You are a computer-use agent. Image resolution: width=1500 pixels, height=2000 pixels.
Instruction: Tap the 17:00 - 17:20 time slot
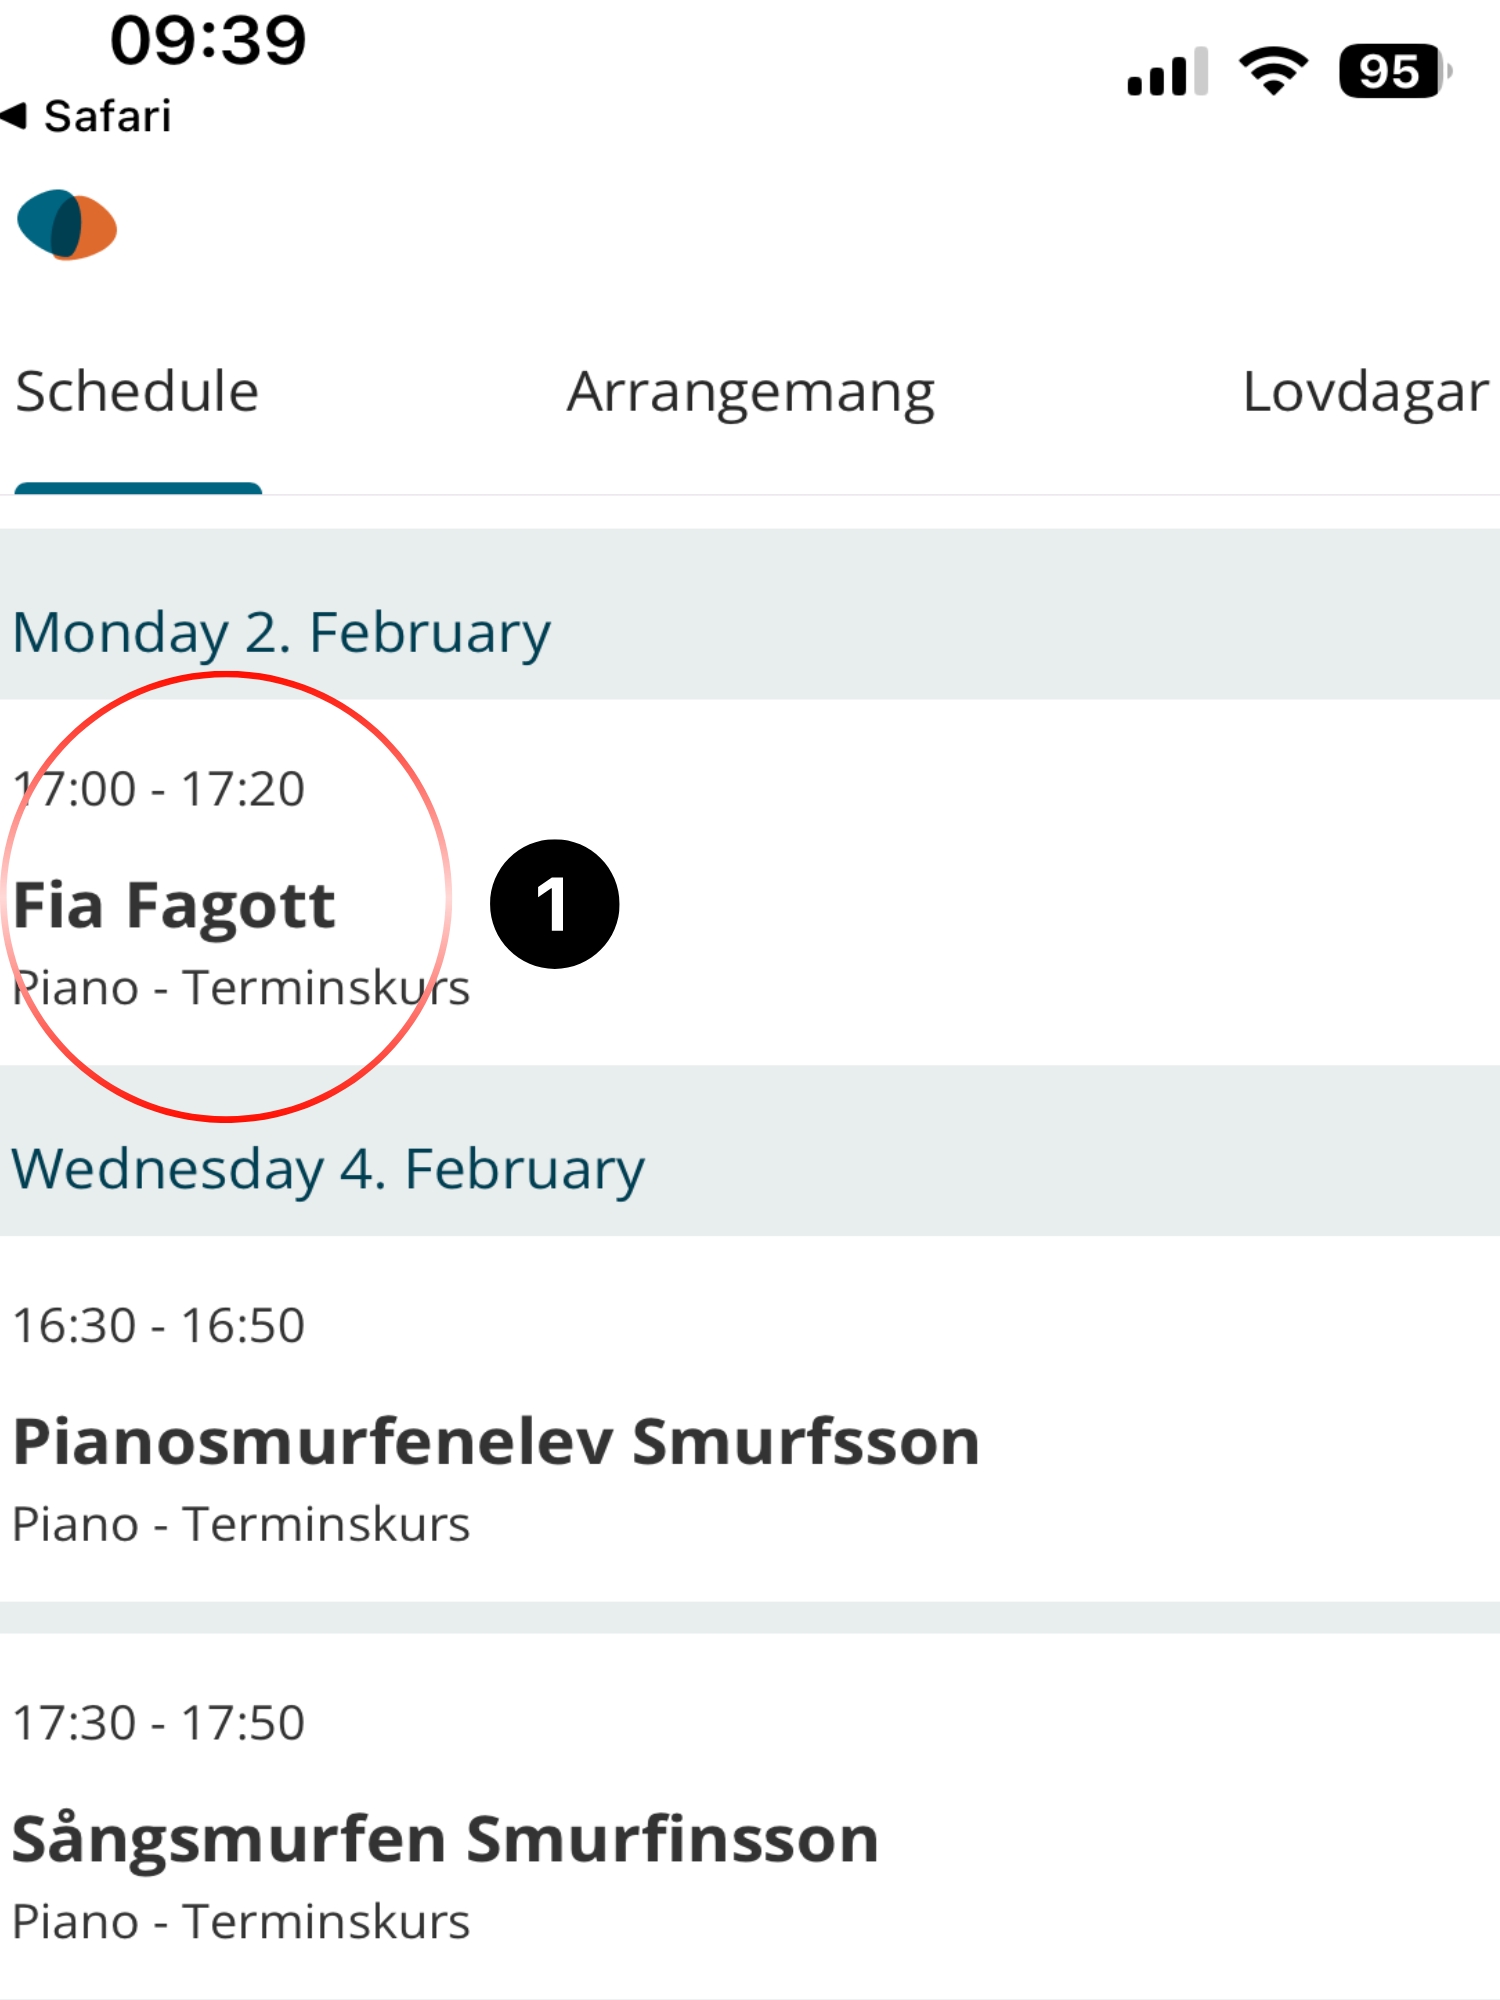(159, 789)
